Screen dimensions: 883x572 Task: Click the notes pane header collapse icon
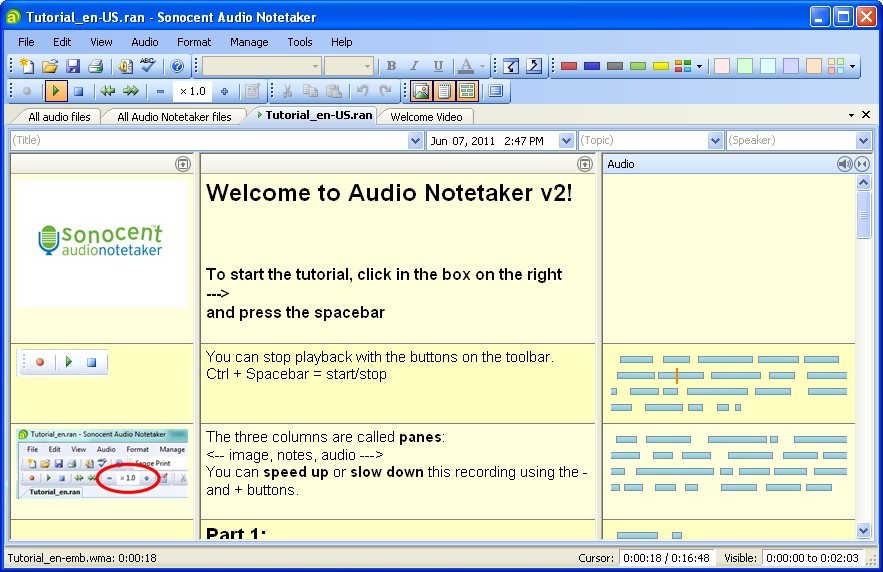(585, 164)
